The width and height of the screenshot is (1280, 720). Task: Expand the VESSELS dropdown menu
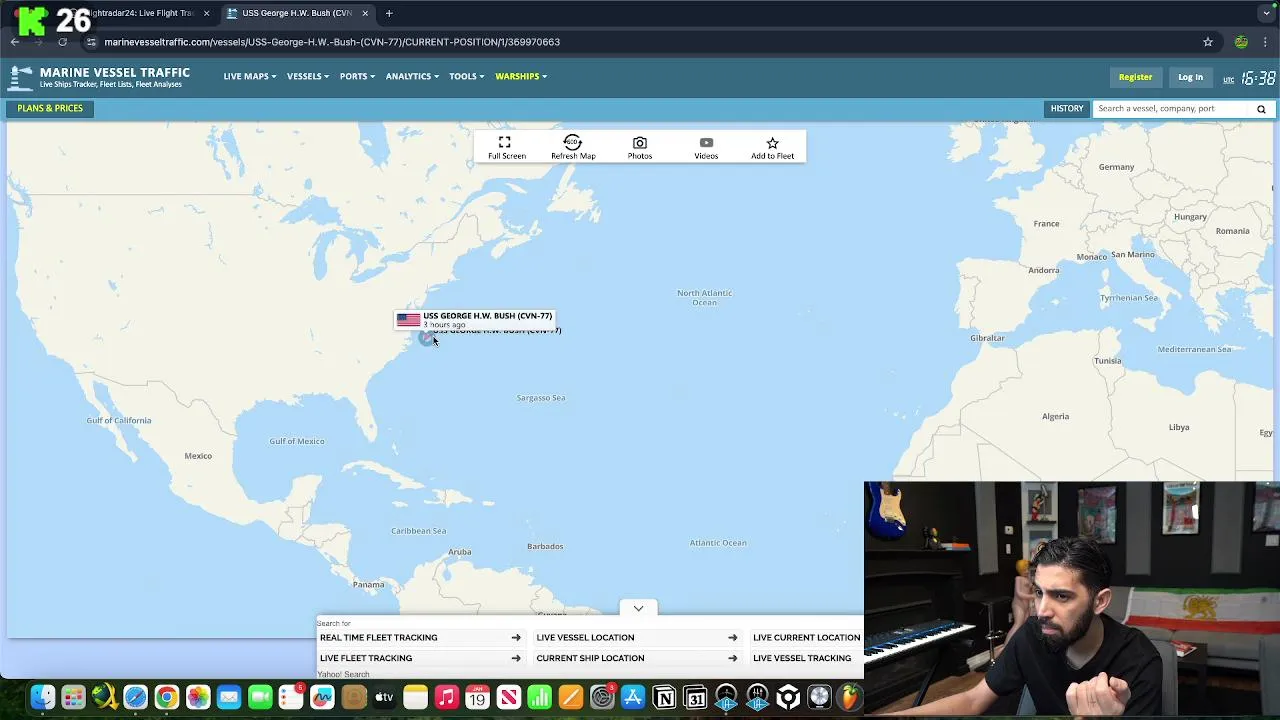pos(307,76)
